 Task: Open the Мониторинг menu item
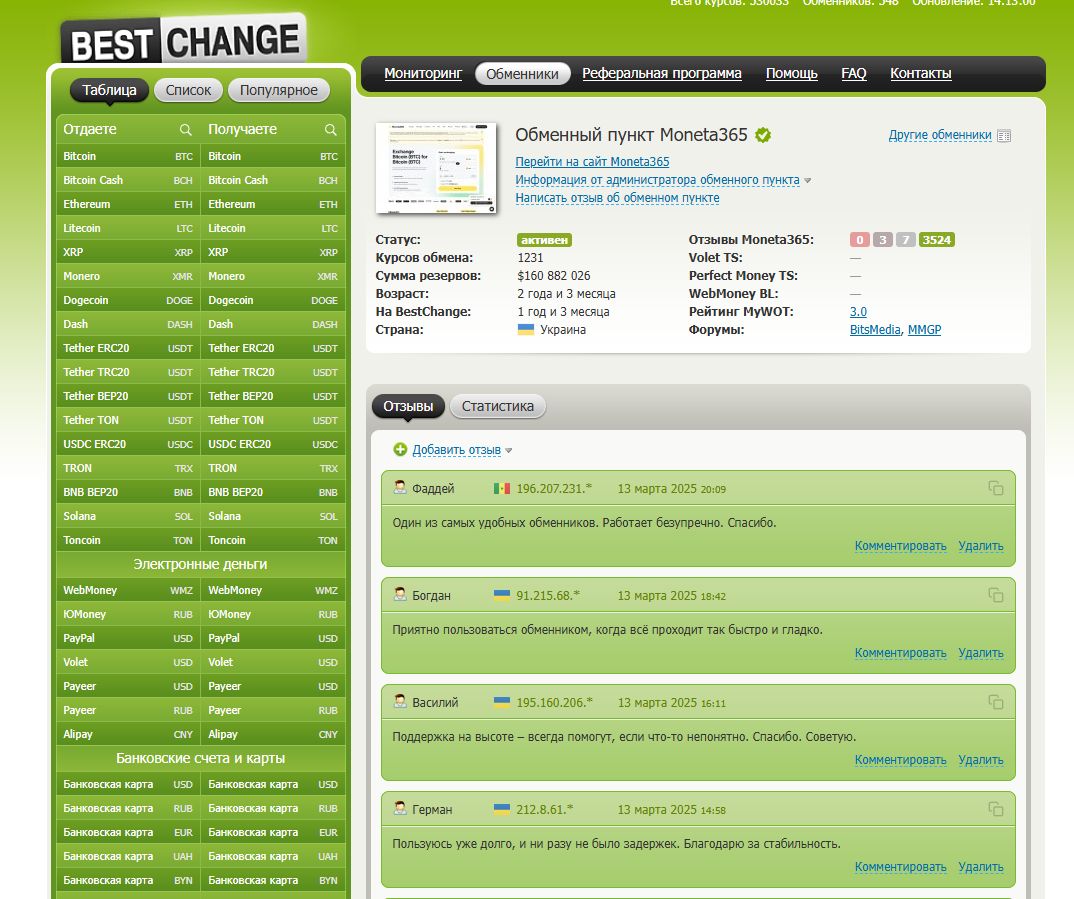(423, 73)
